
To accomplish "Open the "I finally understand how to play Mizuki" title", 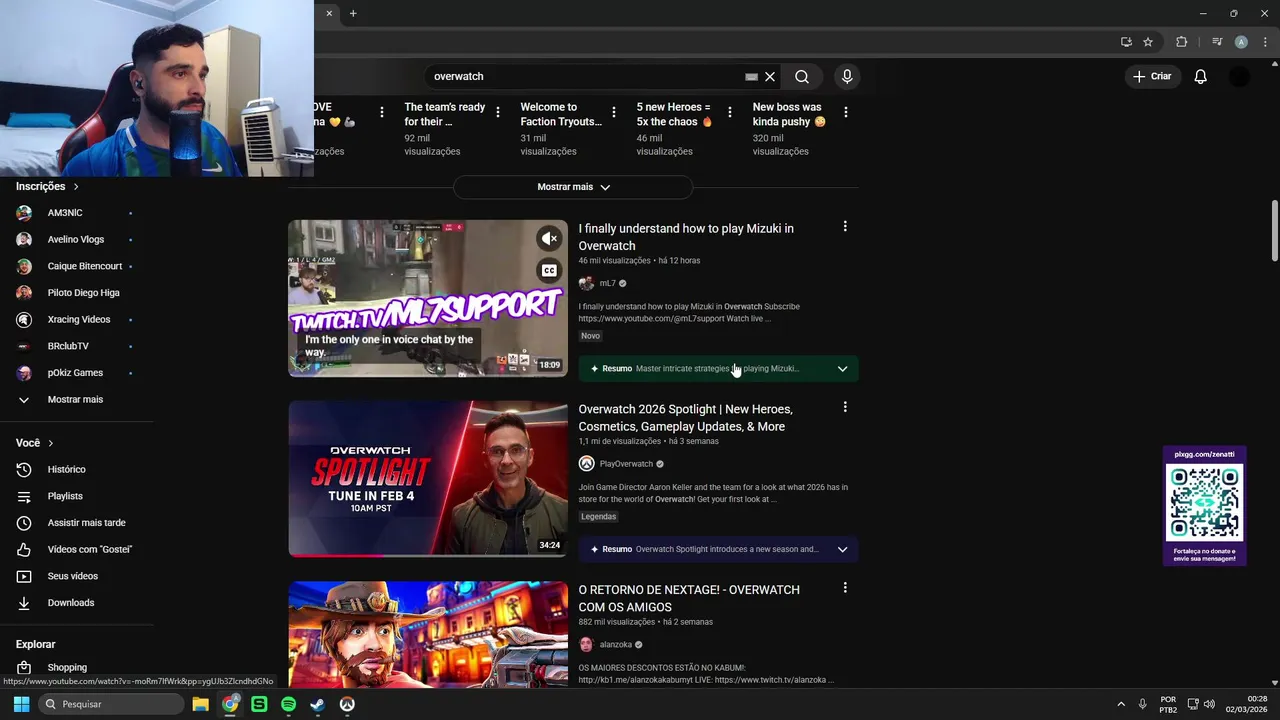I will [x=686, y=237].
